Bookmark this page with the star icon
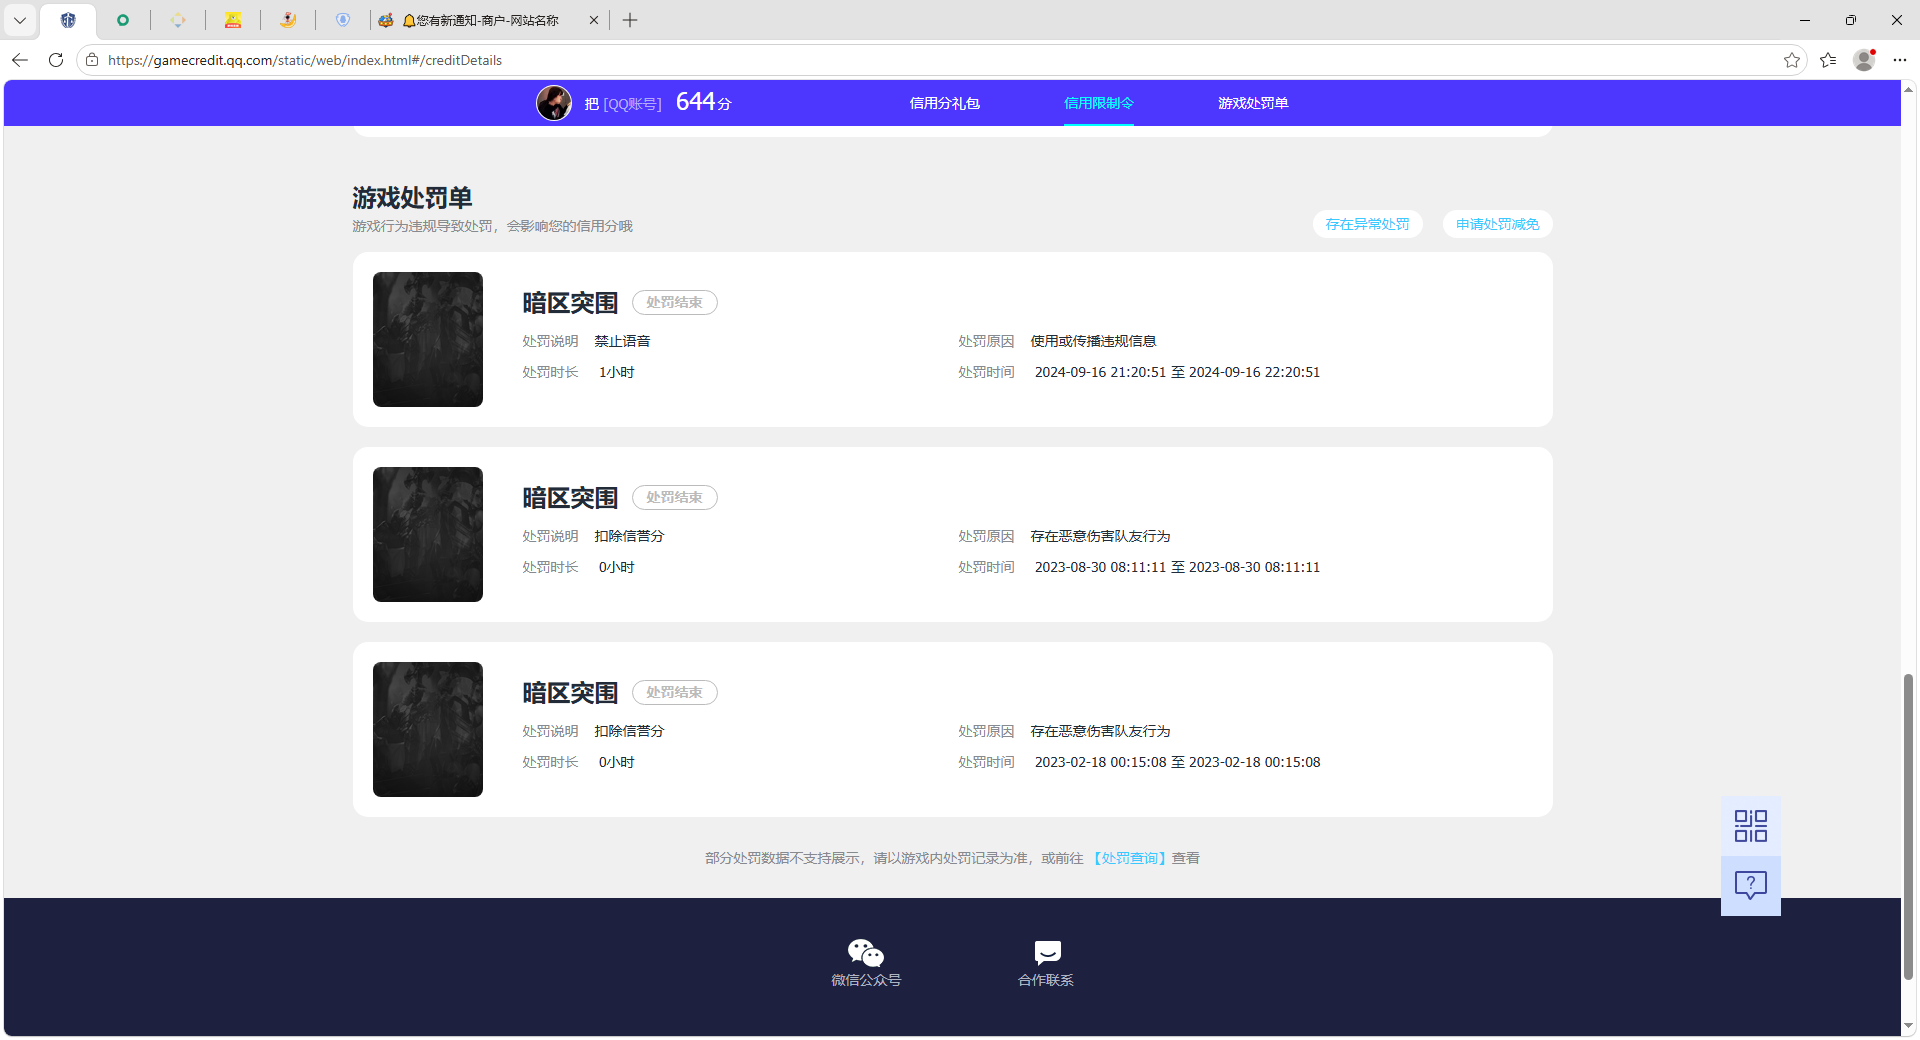Viewport: 1920px width, 1040px height. point(1791,60)
